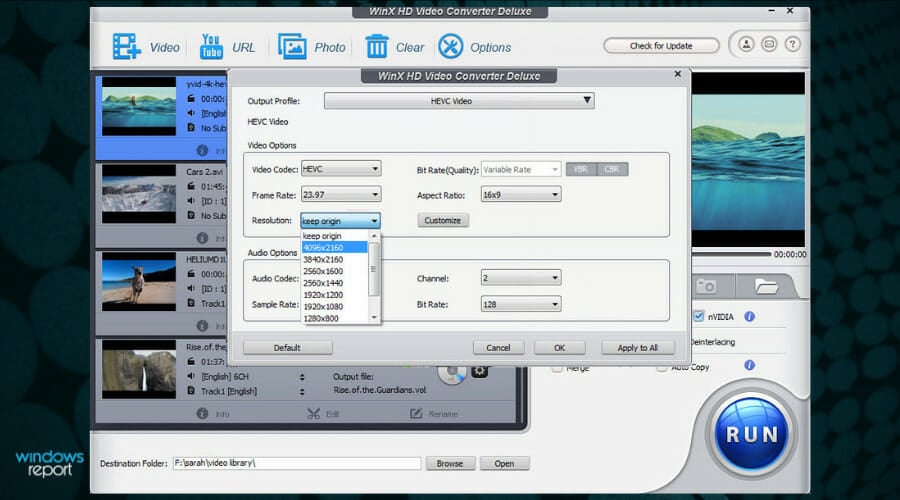Open the Aspect Ratio 16x9 dropdown
The image size is (900, 500).
pos(521,195)
